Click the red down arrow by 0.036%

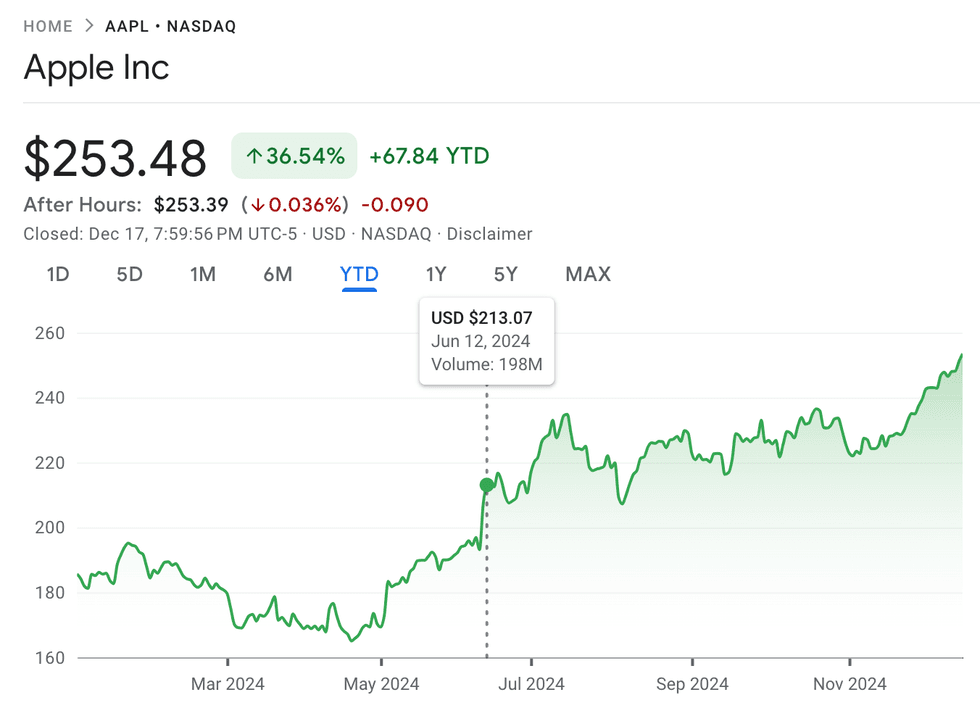pos(258,205)
